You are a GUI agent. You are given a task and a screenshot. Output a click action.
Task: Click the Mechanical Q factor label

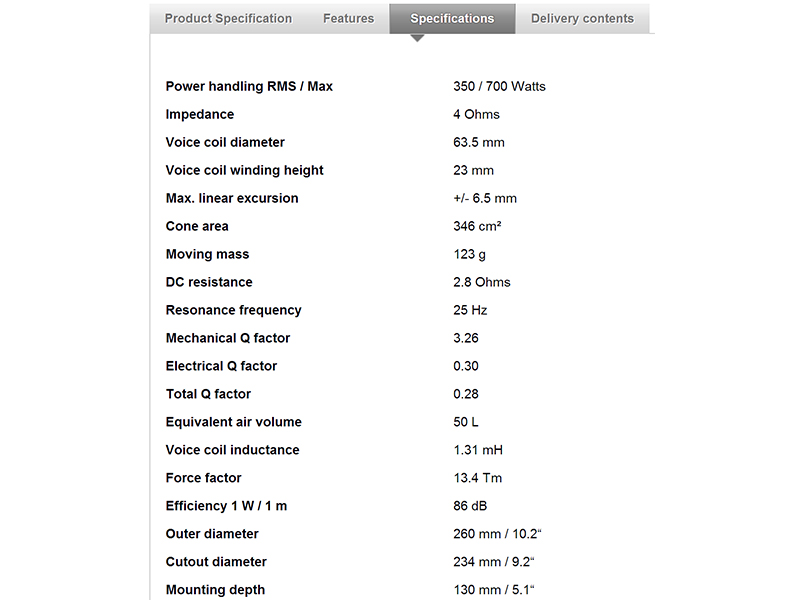pyautogui.click(x=228, y=338)
